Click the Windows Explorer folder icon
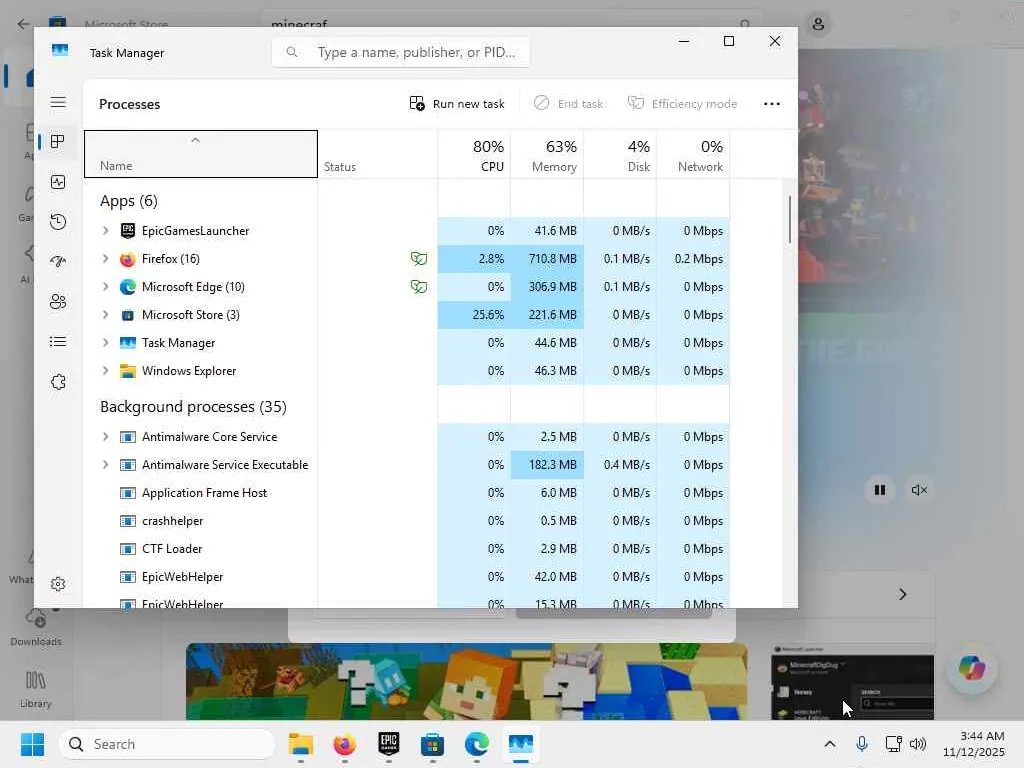The image size is (1024, 768). click(128, 371)
